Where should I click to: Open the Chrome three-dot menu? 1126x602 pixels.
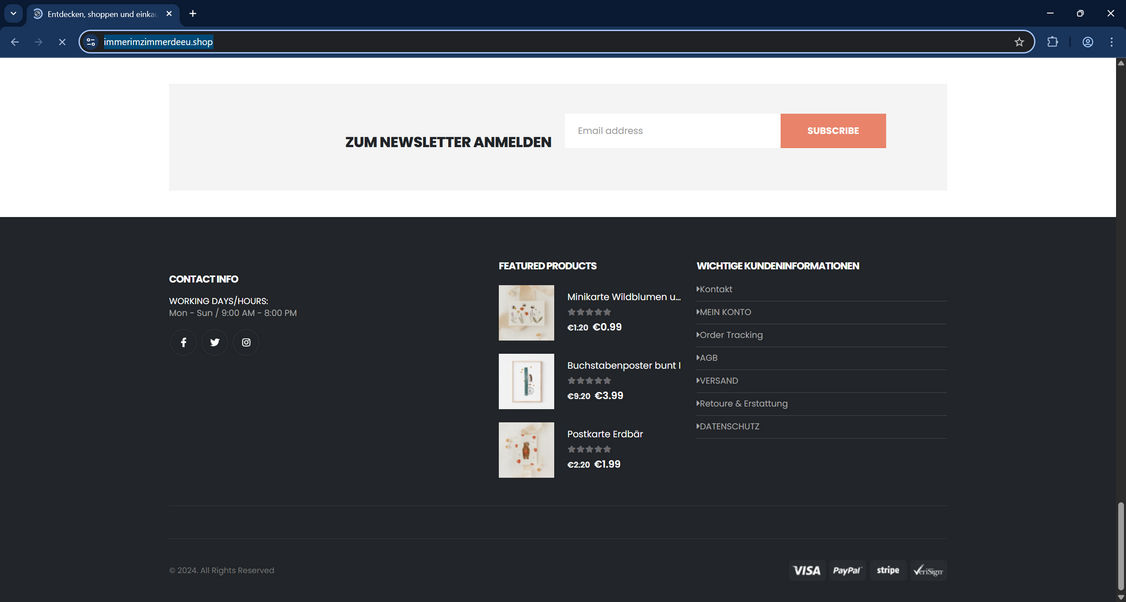pyautogui.click(x=1112, y=42)
